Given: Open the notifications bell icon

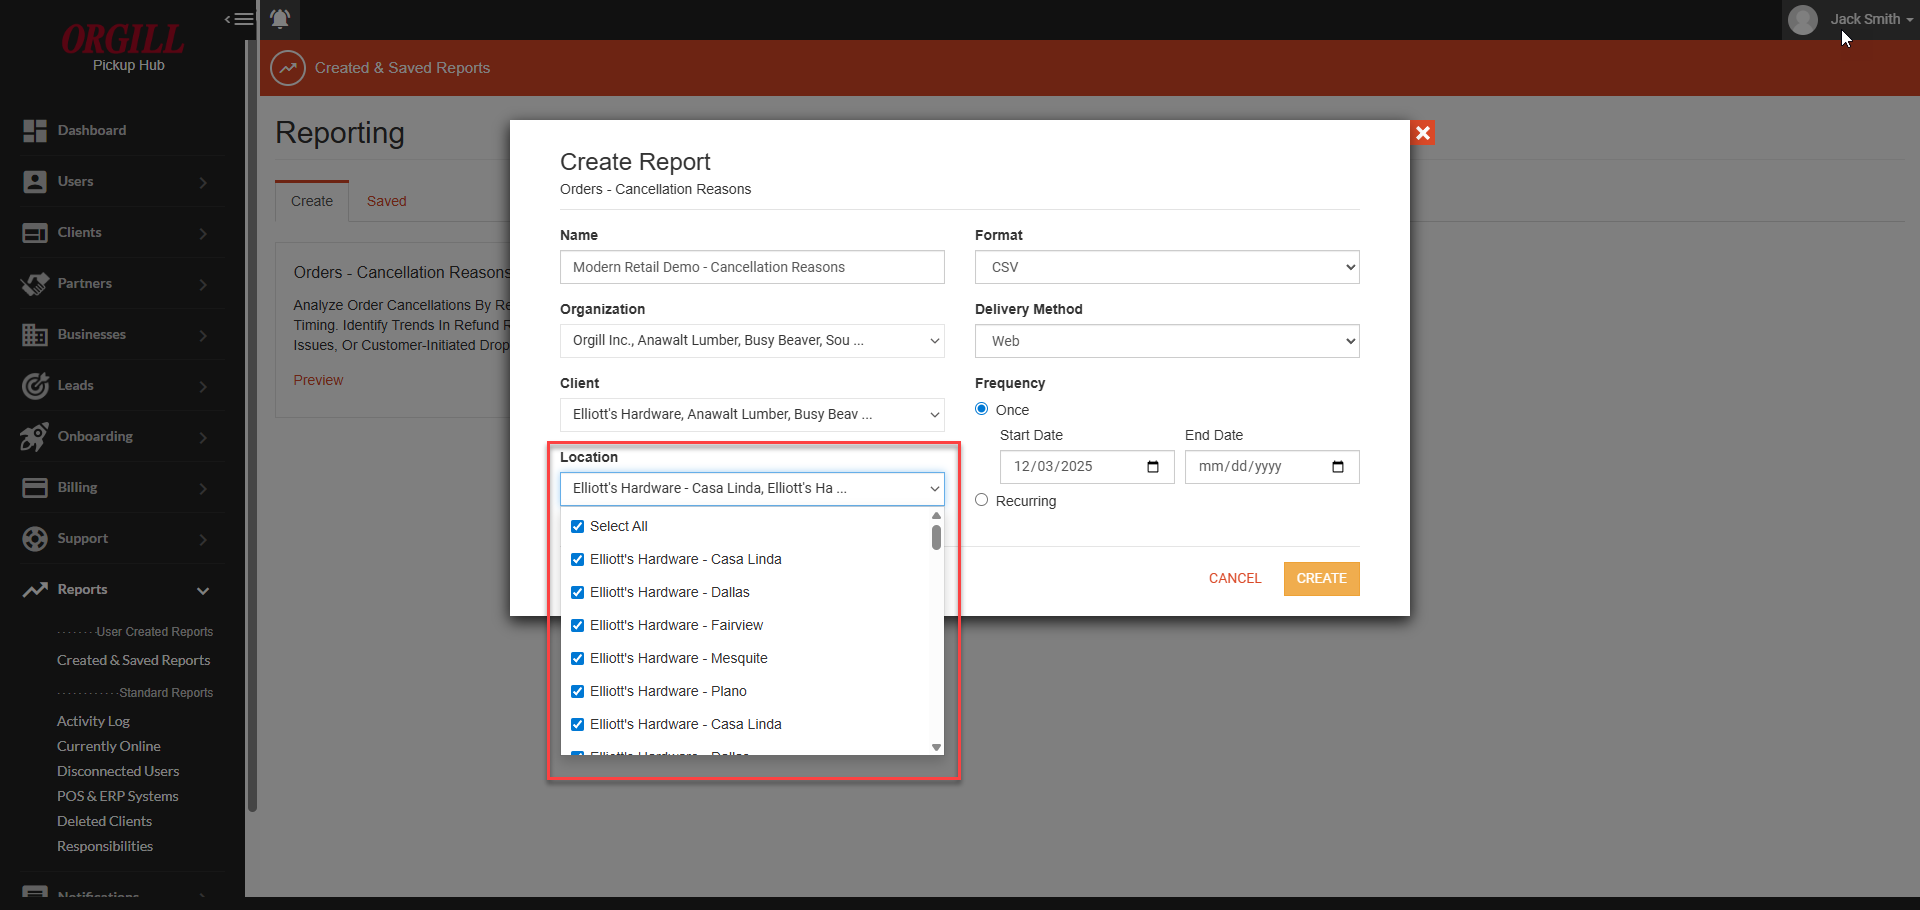Looking at the screenshot, I should pos(280,19).
